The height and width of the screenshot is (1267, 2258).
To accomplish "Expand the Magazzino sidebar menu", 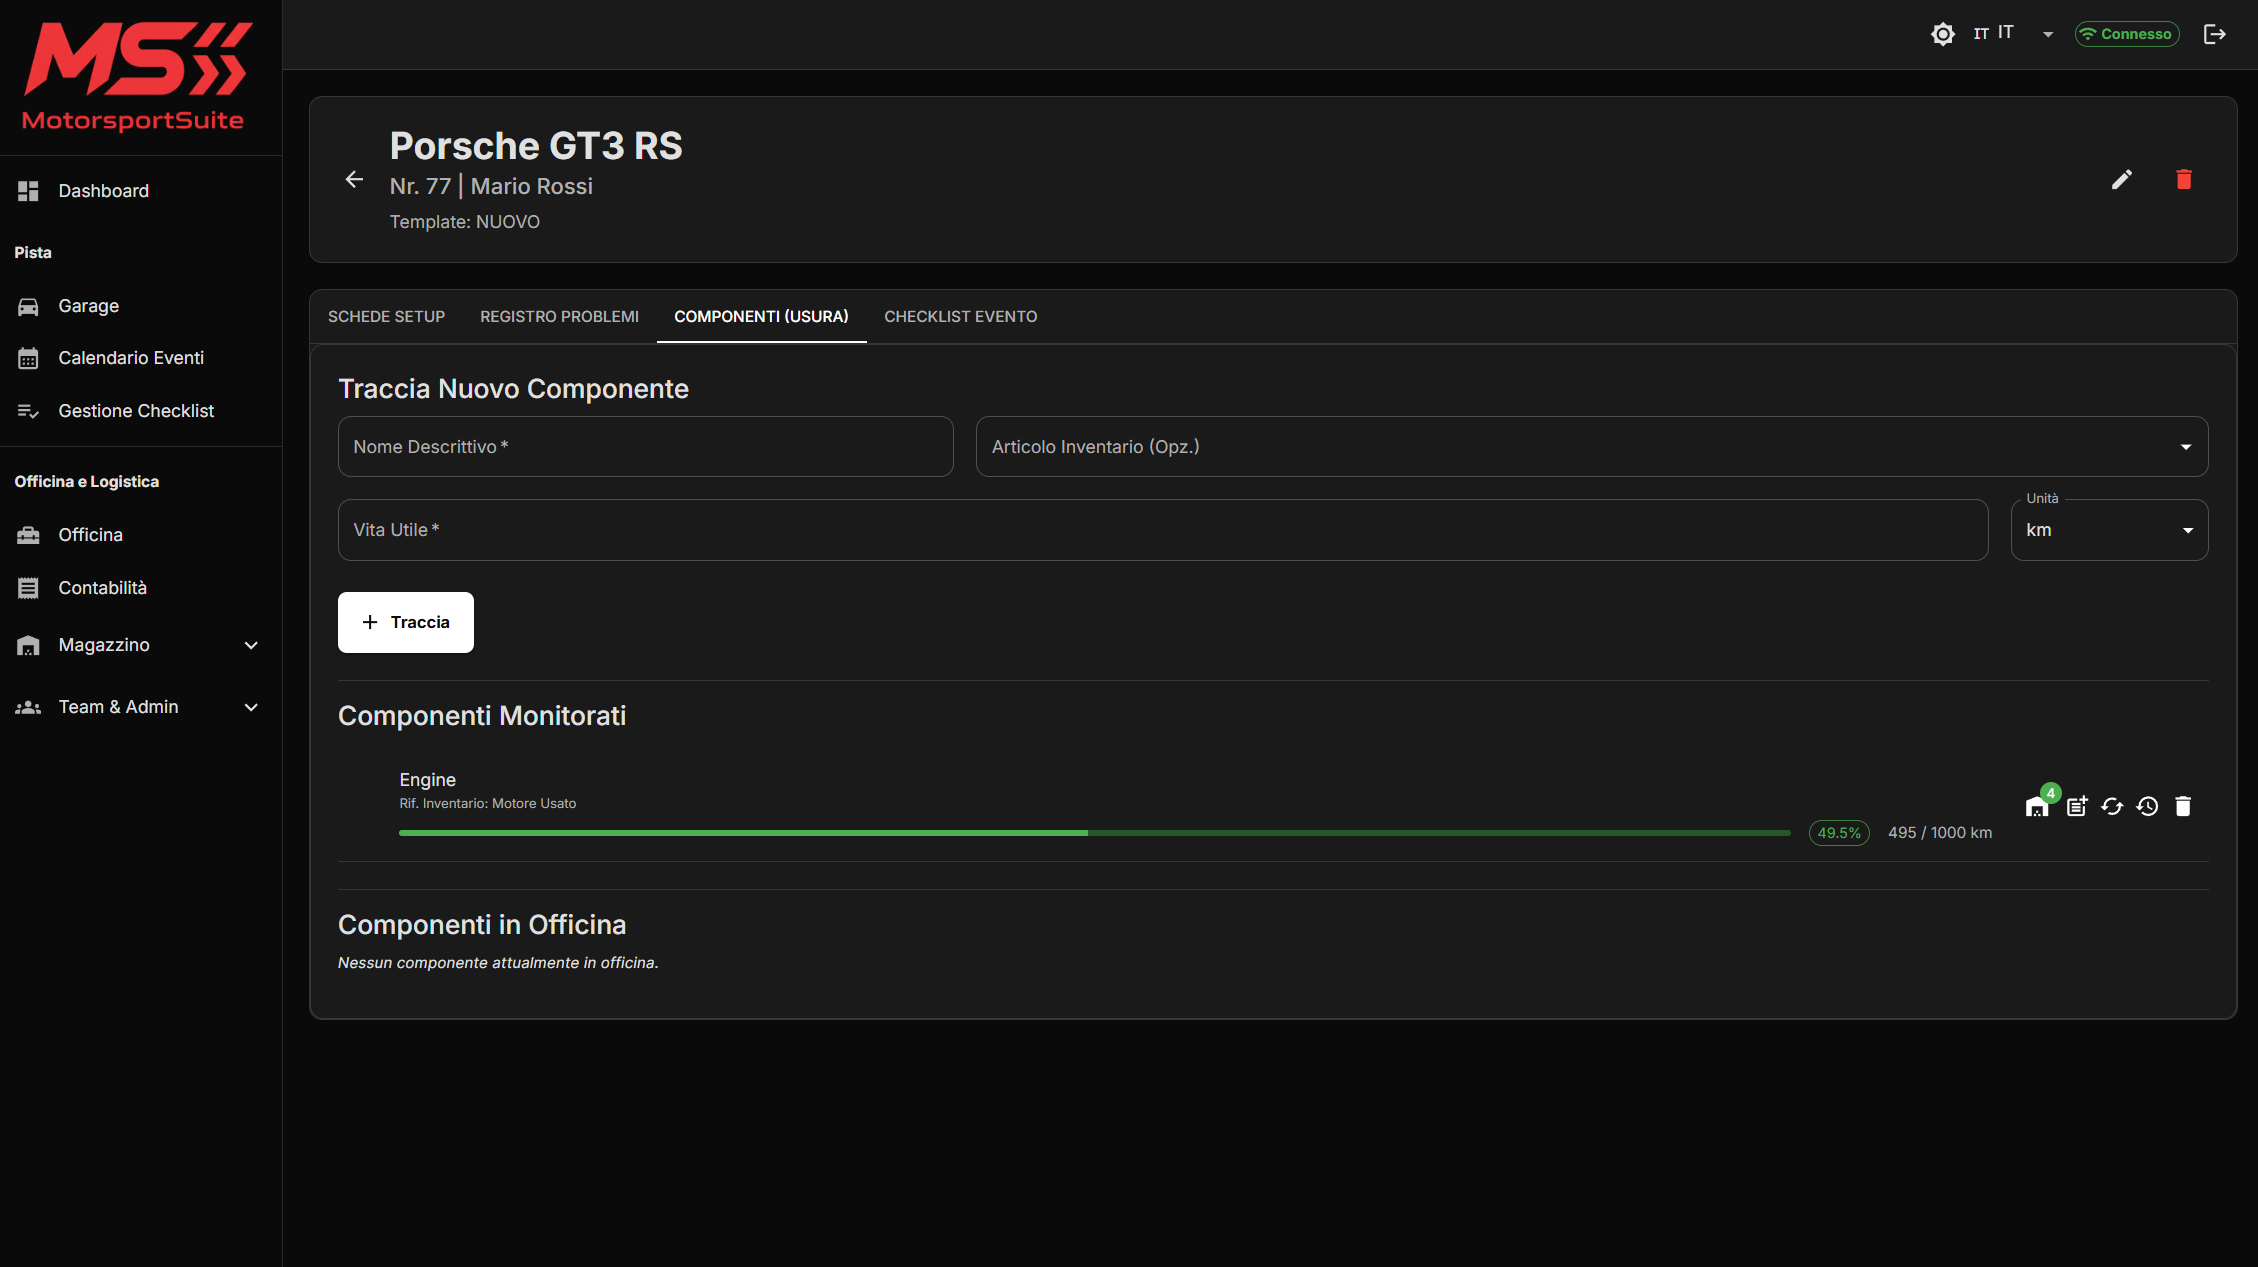I will pyautogui.click(x=140, y=645).
